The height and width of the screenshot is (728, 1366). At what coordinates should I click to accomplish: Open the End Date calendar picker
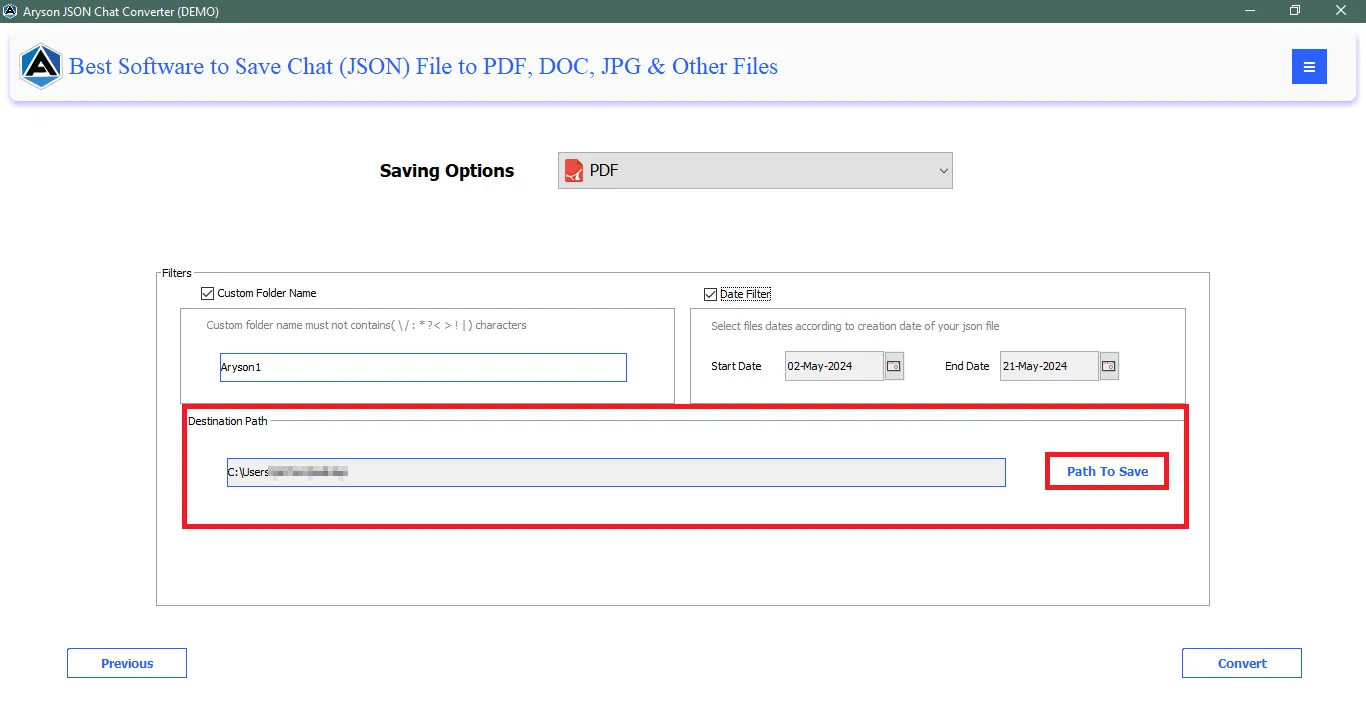(x=1109, y=367)
